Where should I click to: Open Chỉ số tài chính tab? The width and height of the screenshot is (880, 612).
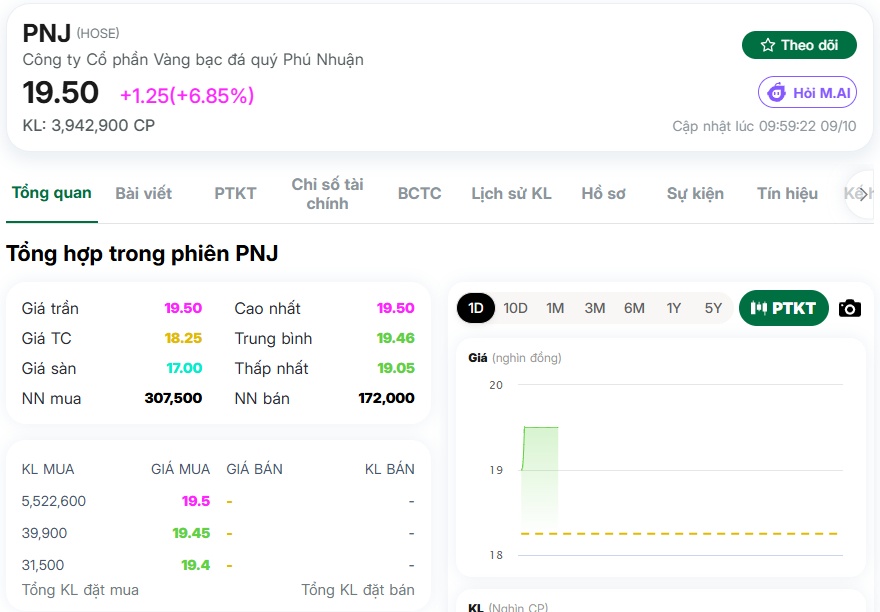tap(327, 193)
